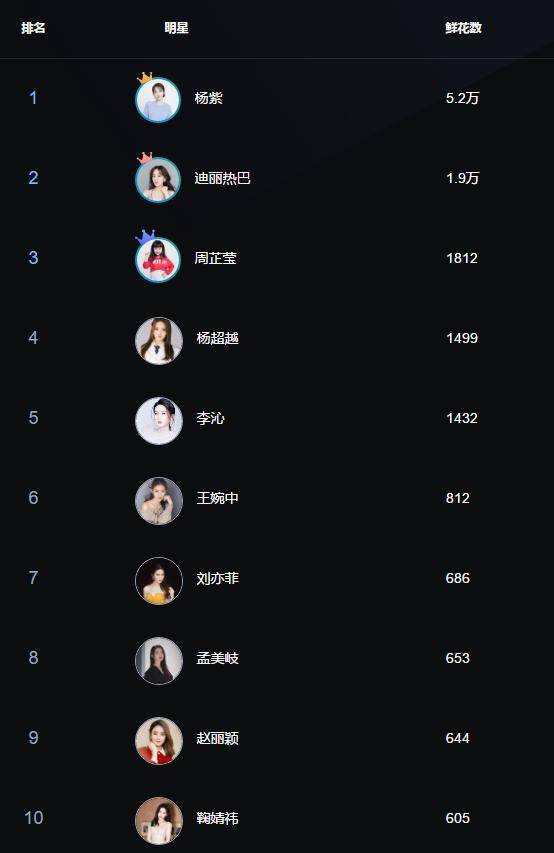Image resolution: width=554 pixels, height=853 pixels.
Task: Click 李沁's circular avatar
Action: [159, 421]
